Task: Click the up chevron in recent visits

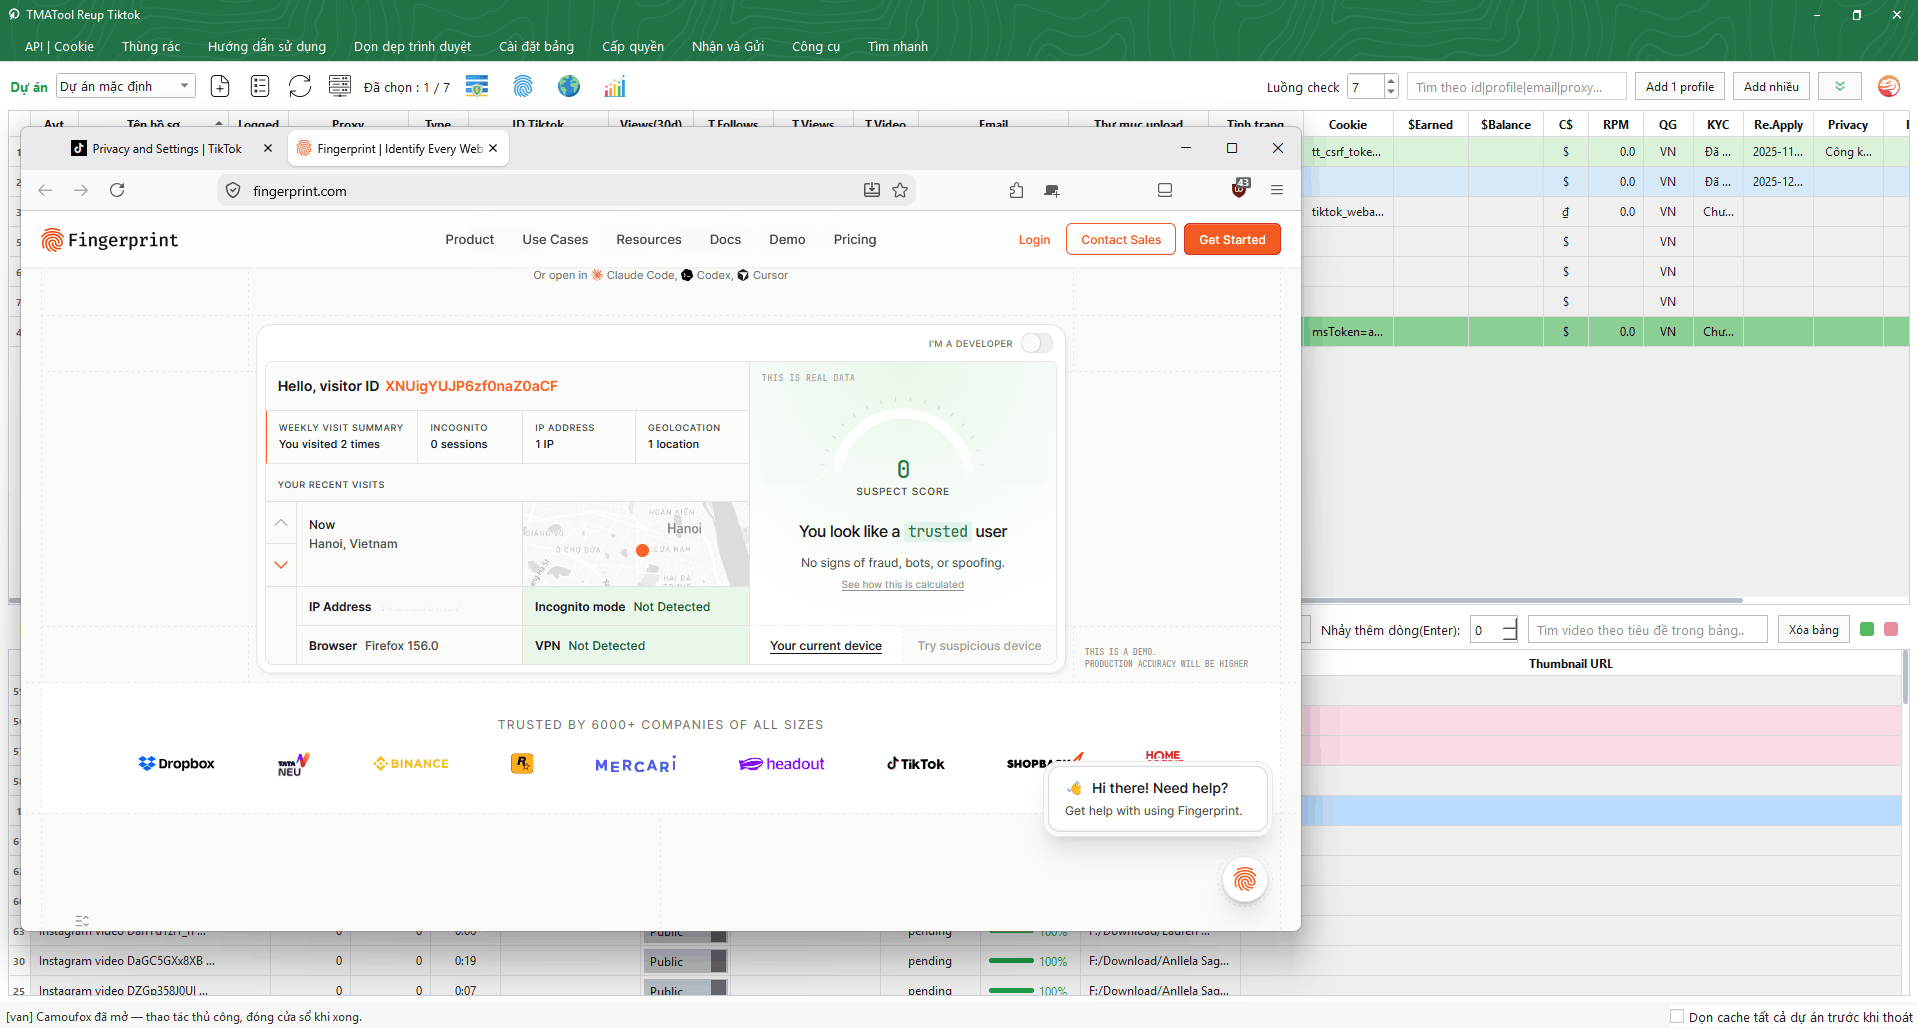Action: [281, 523]
